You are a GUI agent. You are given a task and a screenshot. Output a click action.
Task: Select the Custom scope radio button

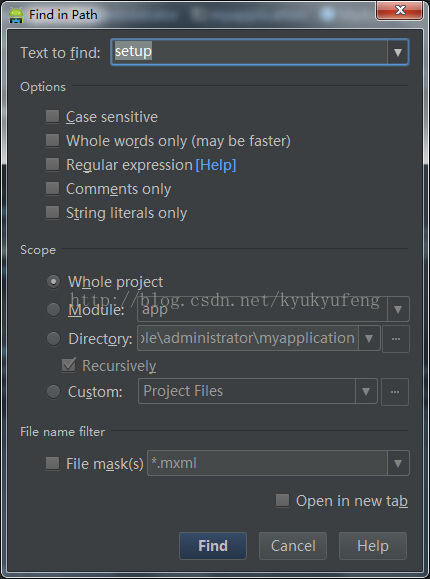[53, 391]
